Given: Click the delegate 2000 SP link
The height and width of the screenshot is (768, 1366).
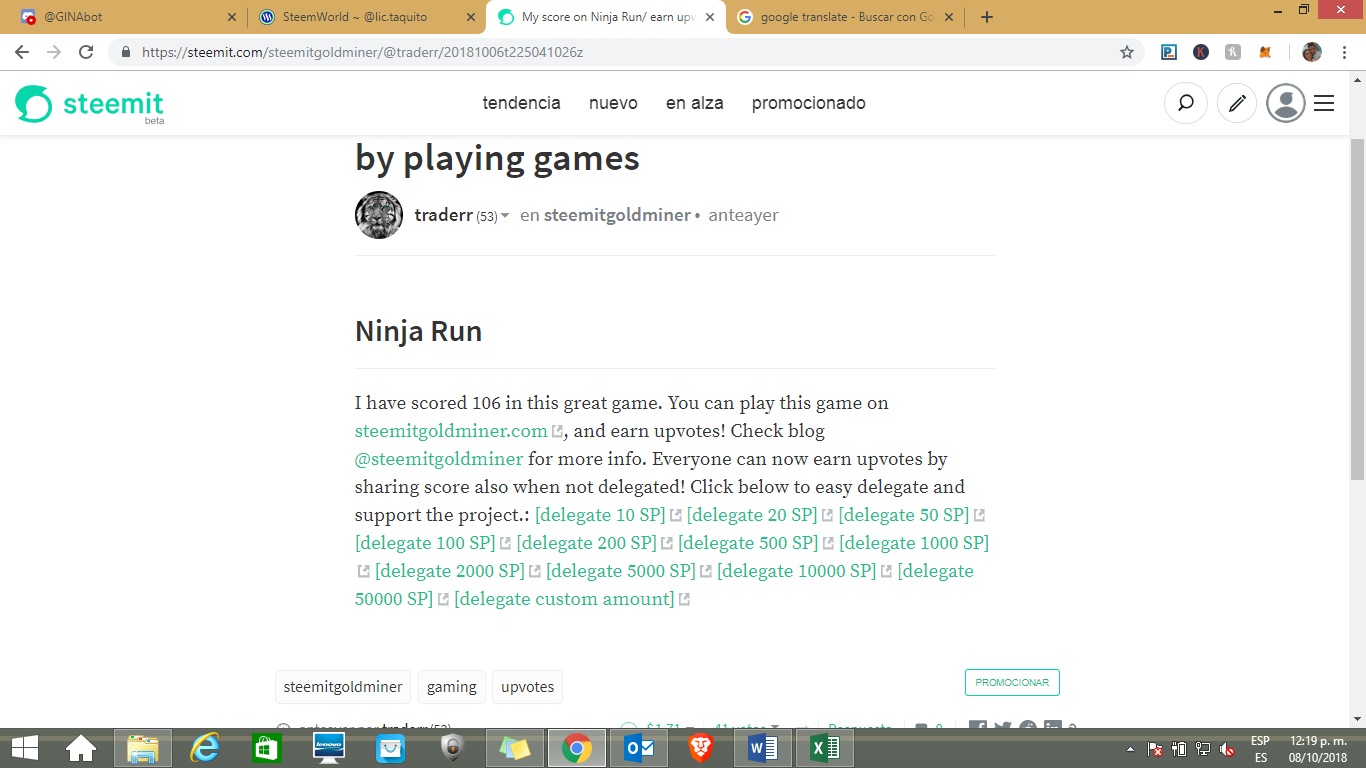Looking at the screenshot, I should (x=450, y=572).
